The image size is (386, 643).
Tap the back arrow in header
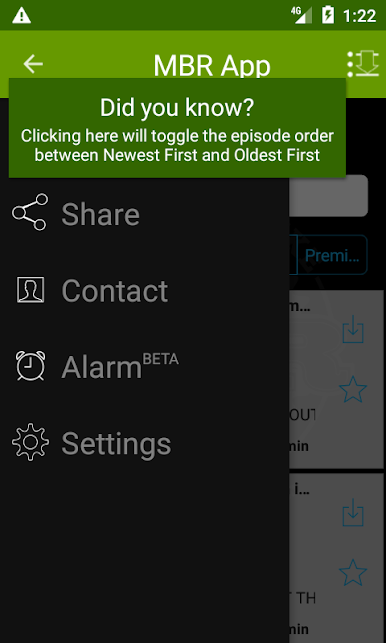tap(33, 64)
